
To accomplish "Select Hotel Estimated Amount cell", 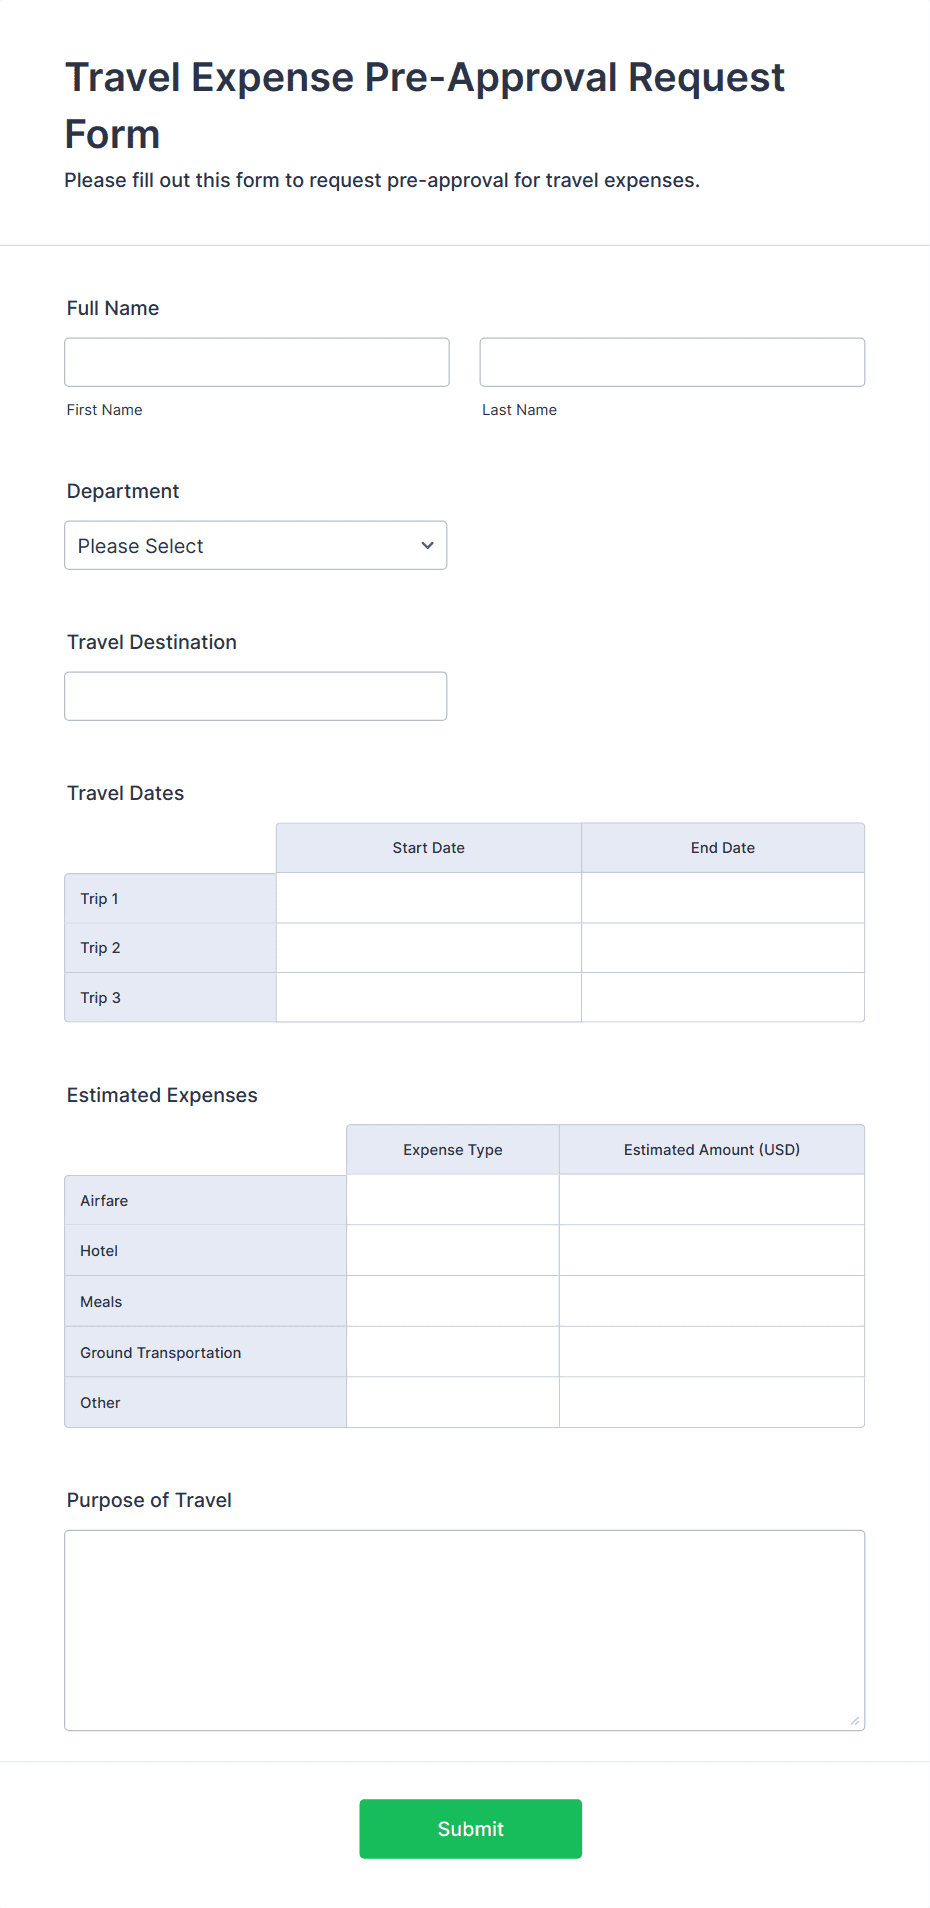I will point(712,1251).
